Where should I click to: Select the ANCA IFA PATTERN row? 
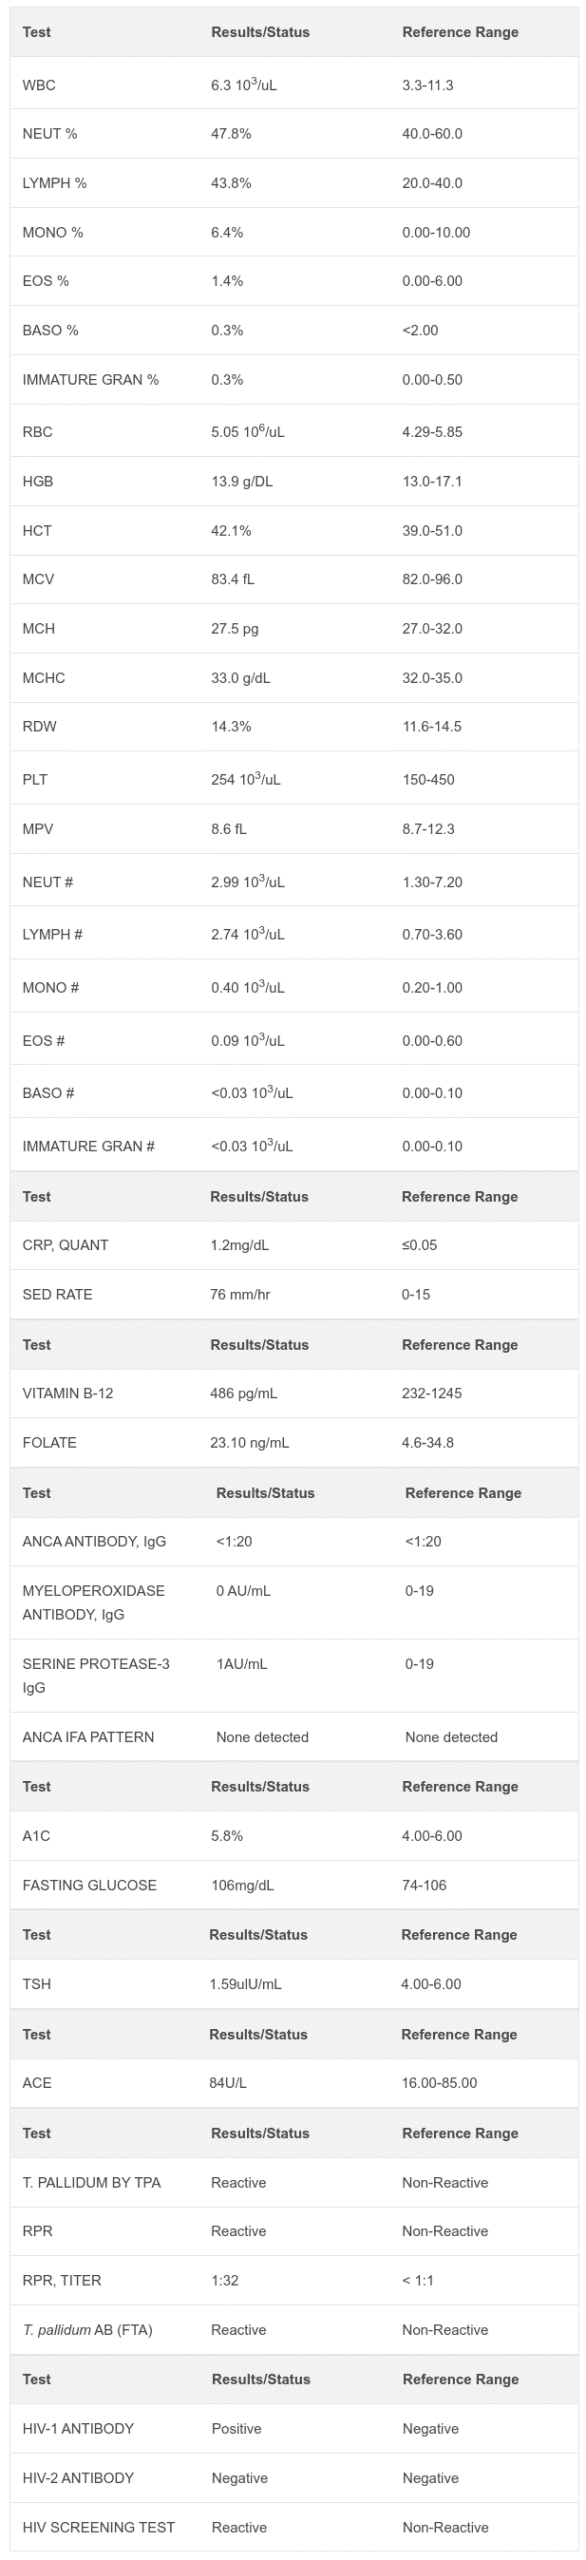(294, 1737)
